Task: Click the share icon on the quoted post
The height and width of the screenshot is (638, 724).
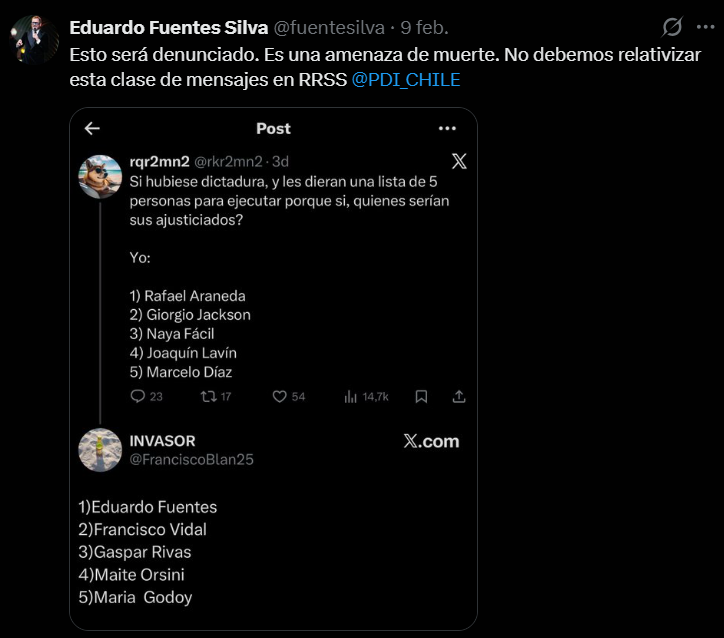Action: [x=459, y=397]
